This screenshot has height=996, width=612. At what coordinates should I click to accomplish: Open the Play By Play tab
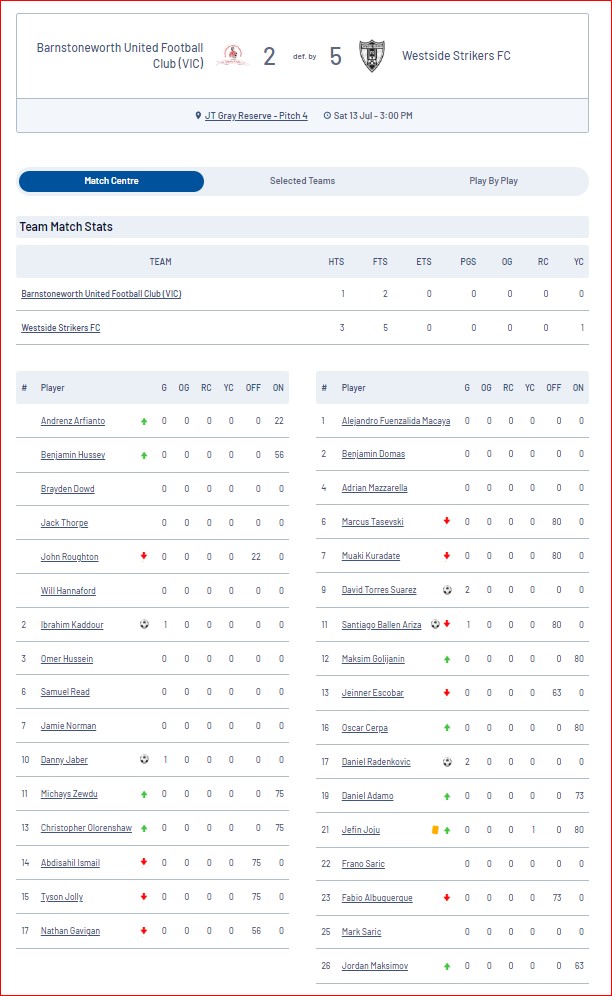493,181
